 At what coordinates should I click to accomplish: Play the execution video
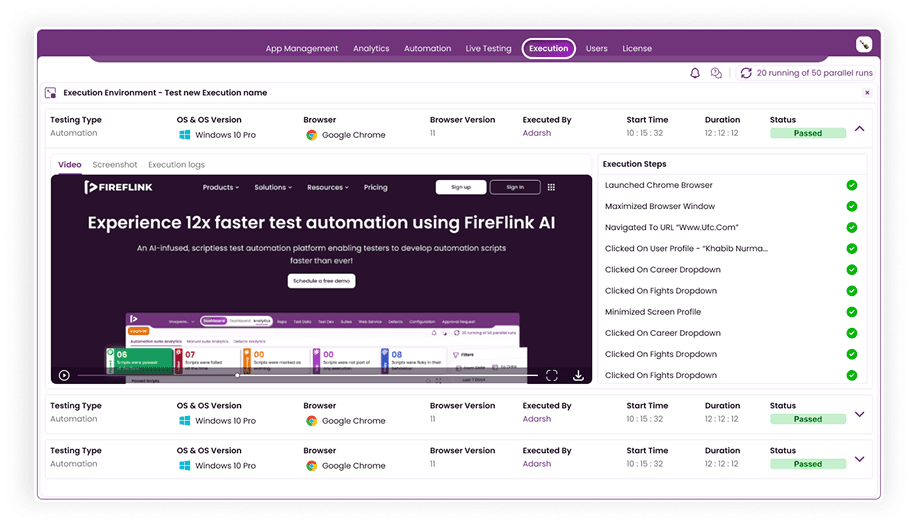click(x=64, y=375)
